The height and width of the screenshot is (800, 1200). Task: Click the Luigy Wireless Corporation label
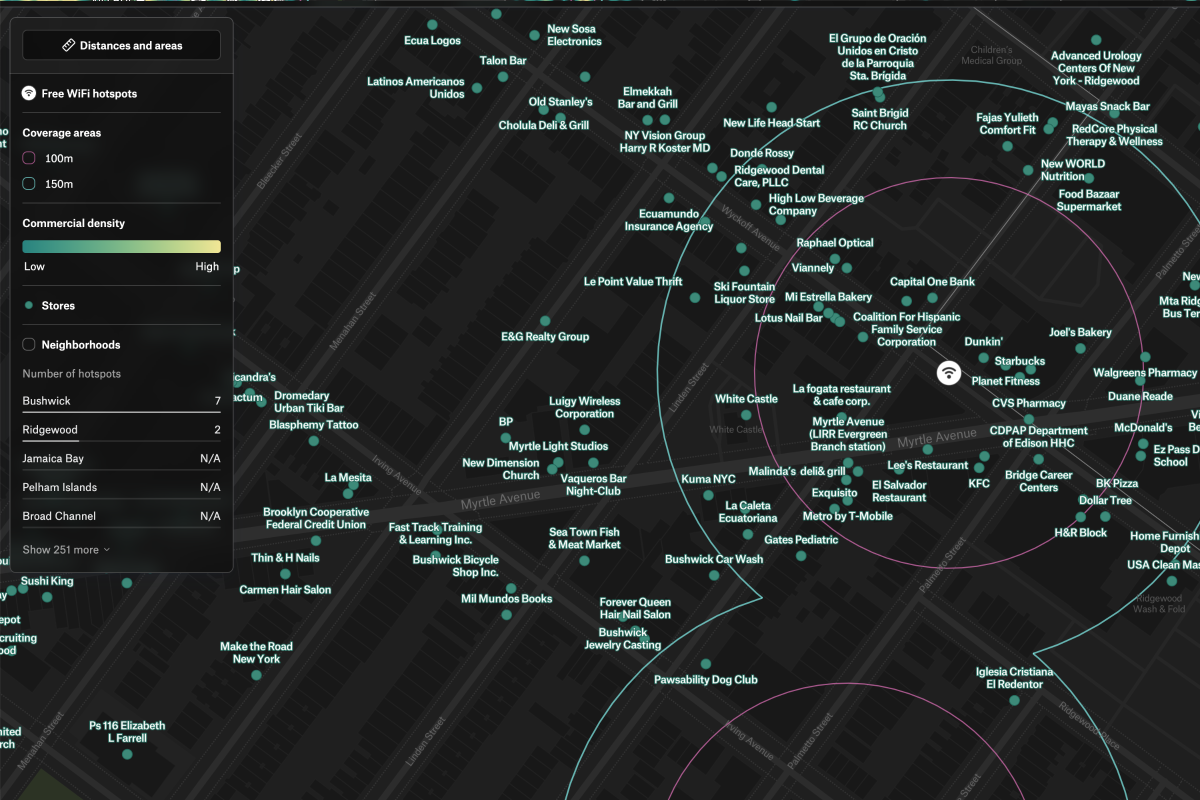pos(585,408)
